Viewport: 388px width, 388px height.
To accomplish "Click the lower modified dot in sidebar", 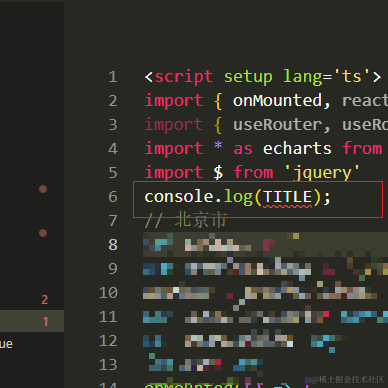I will [43, 233].
